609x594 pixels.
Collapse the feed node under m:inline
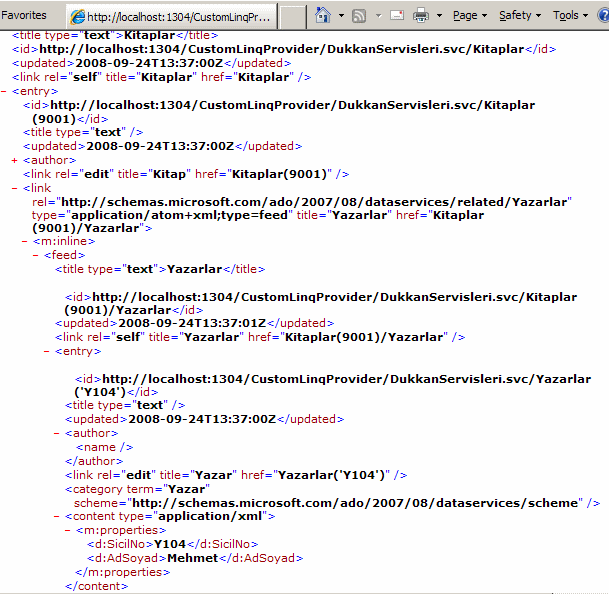[x=36, y=255]
